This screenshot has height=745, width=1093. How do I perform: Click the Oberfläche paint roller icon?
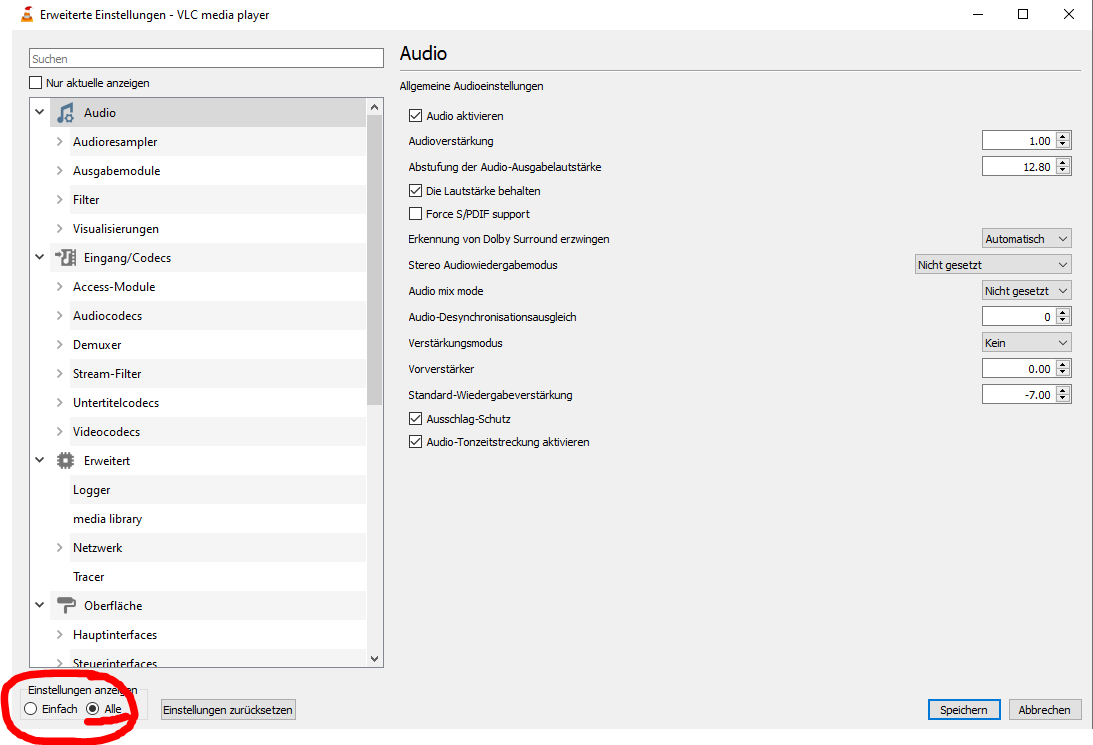coord(66,606)
